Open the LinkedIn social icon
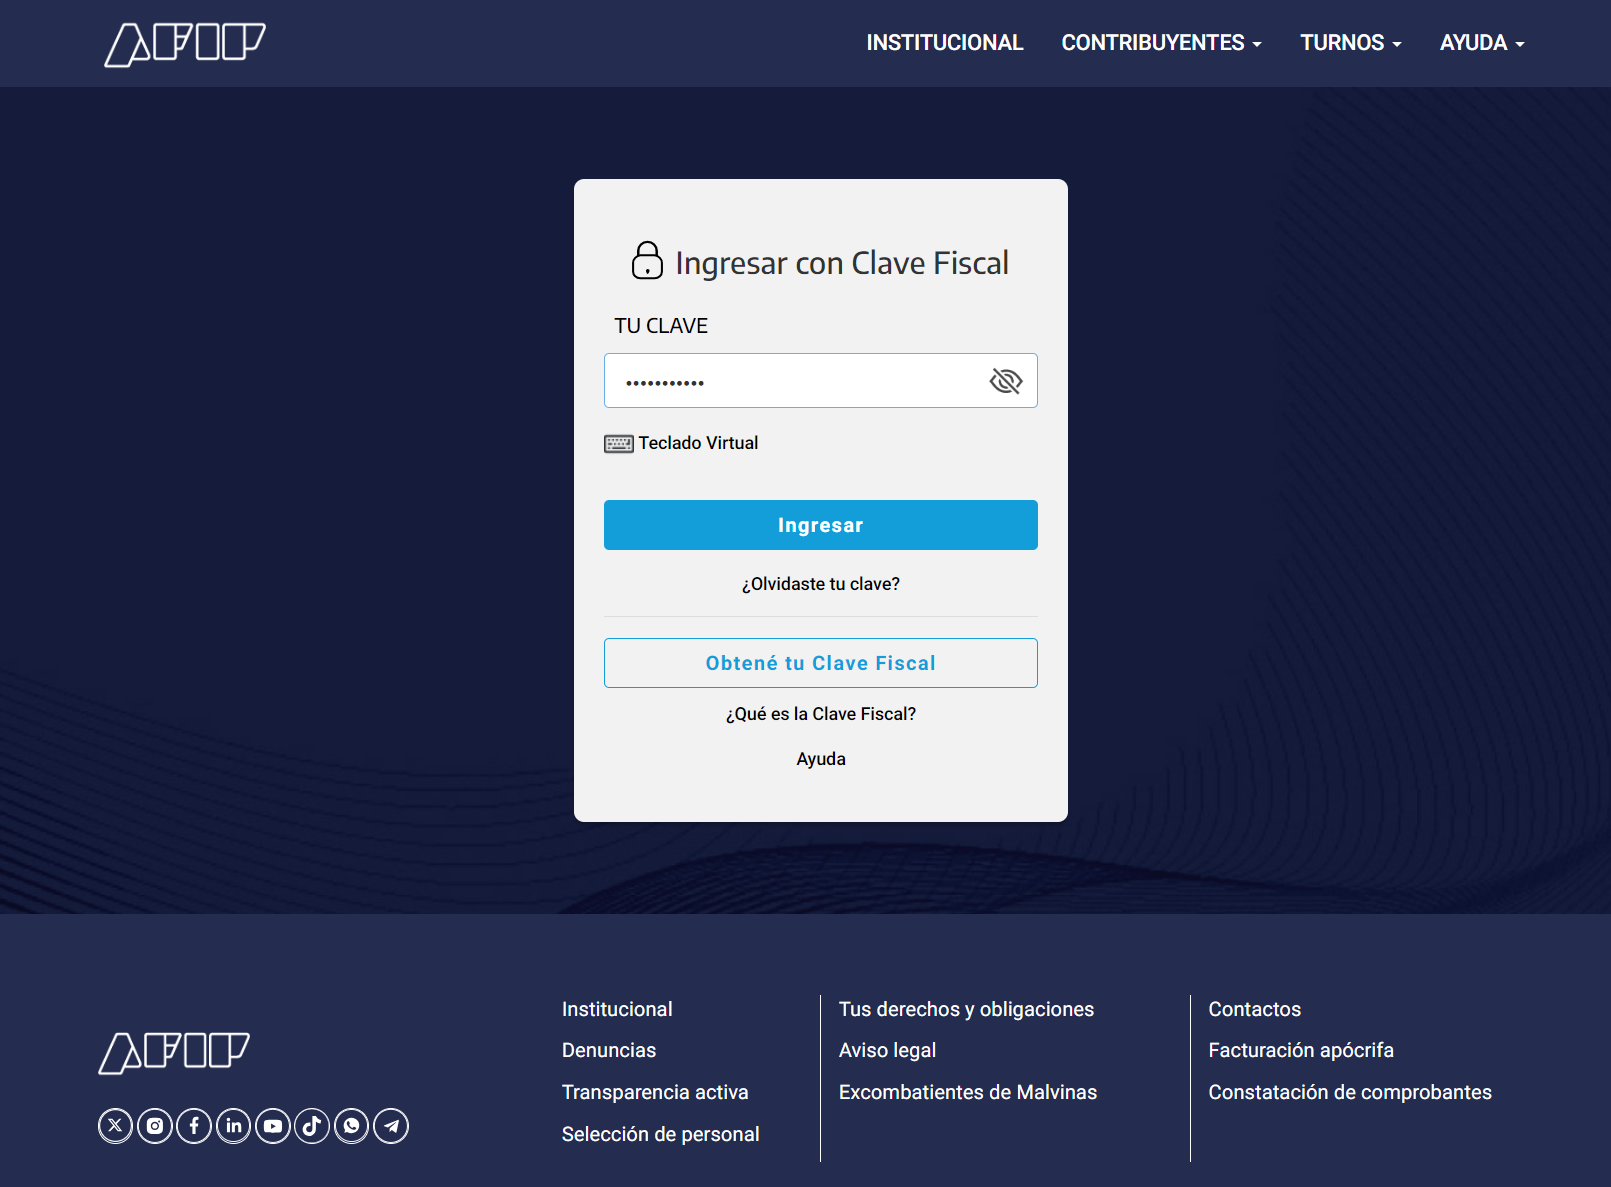This screenshot has width=1611, height=1187. (234, 1126)
